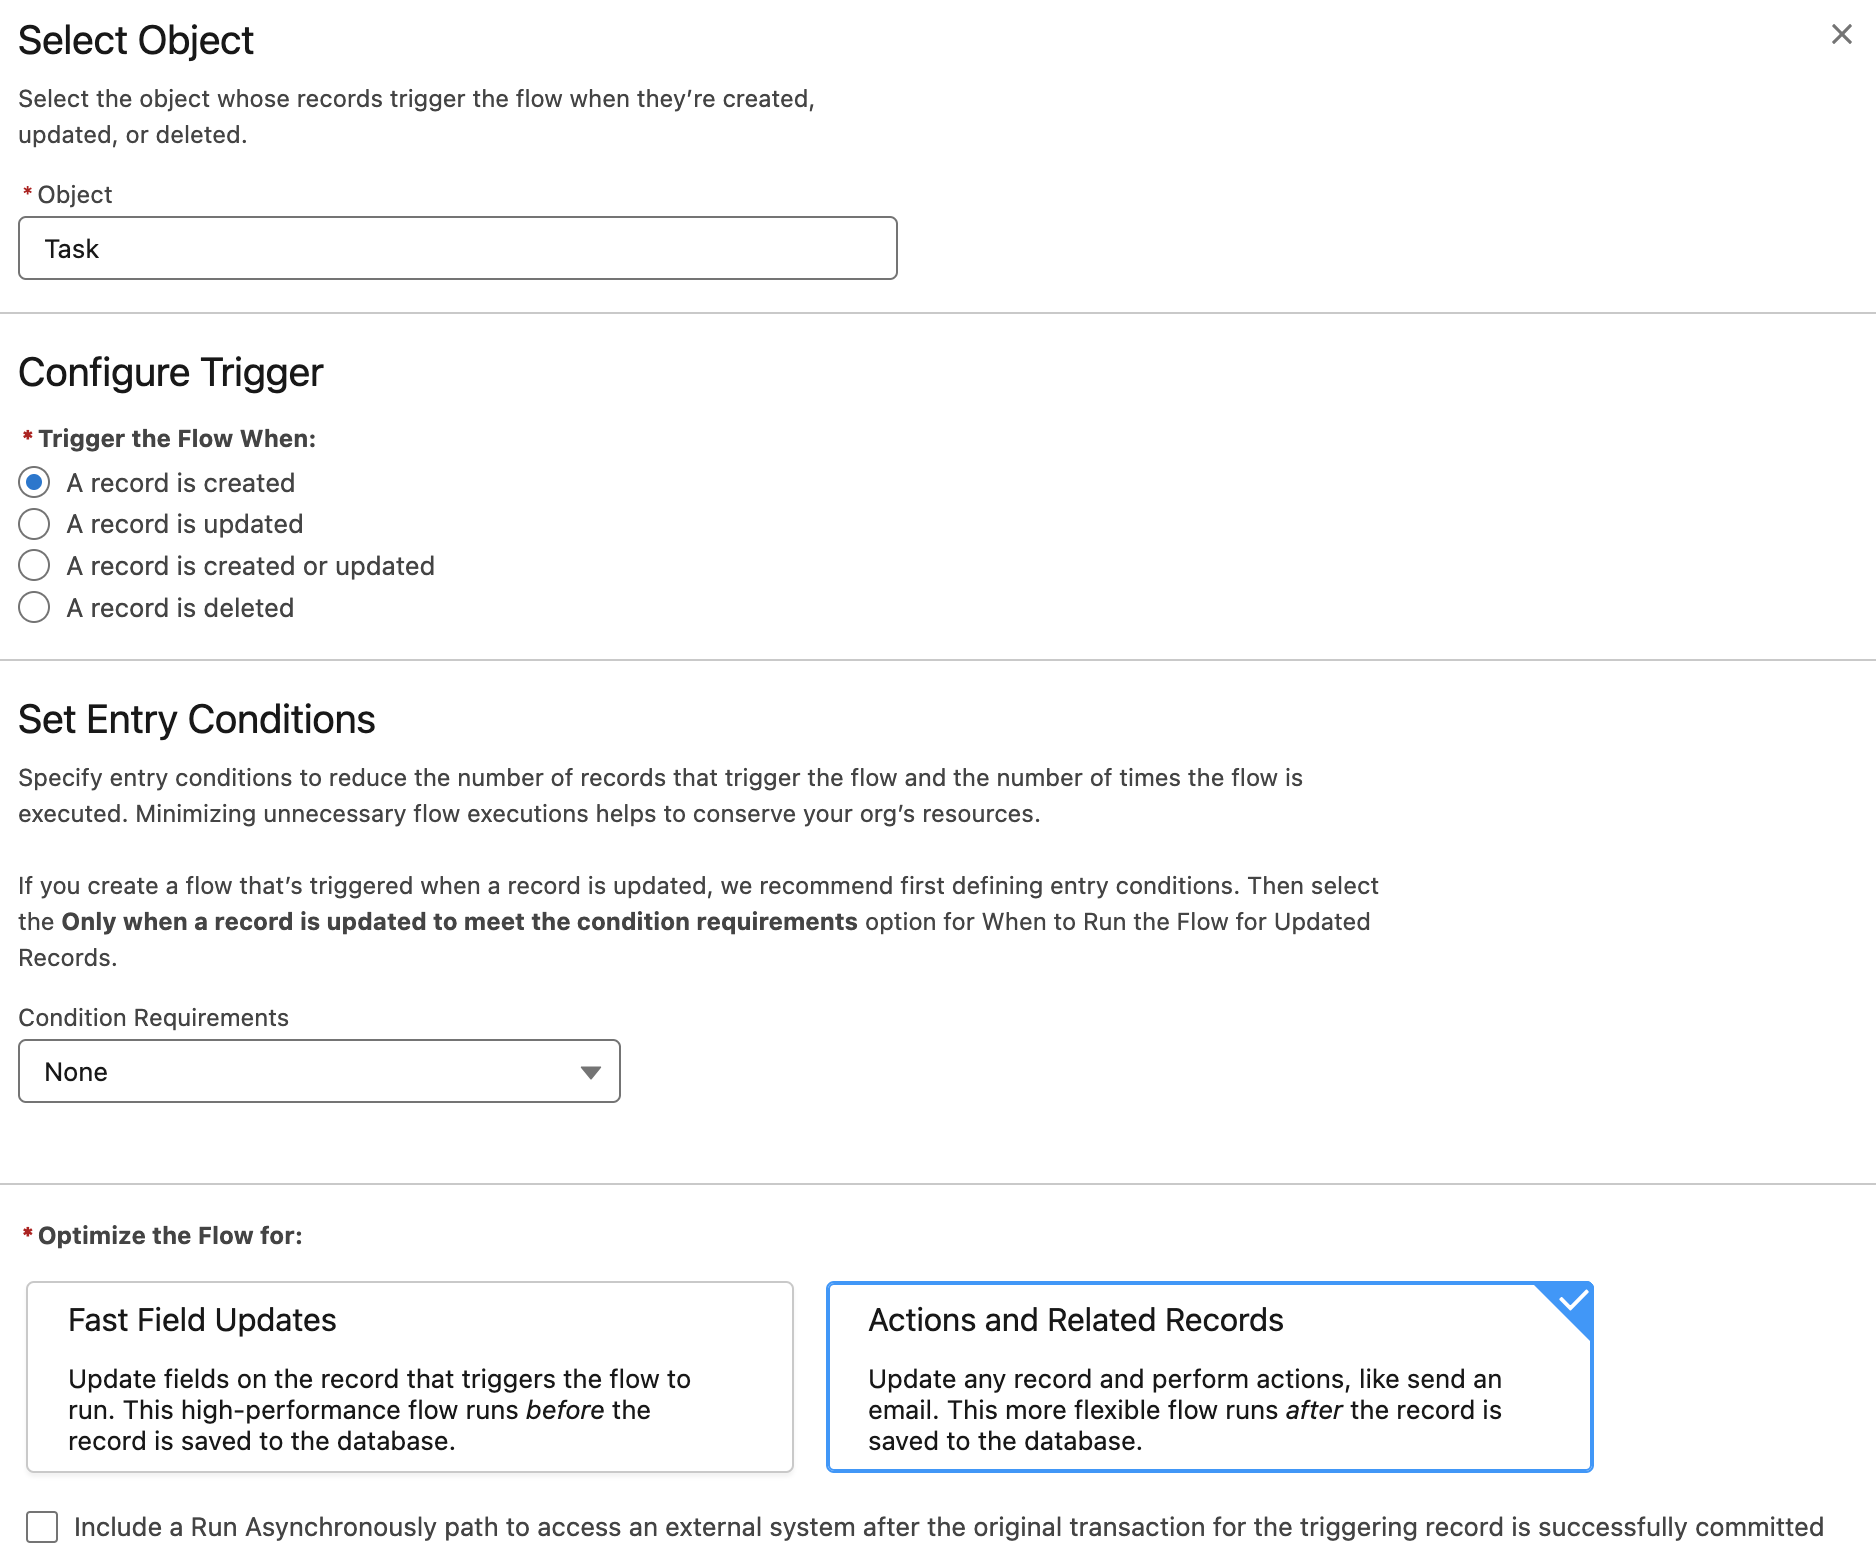
Task: Click the Run Asynchronously path label text
Action: (x=949, y=1527)
